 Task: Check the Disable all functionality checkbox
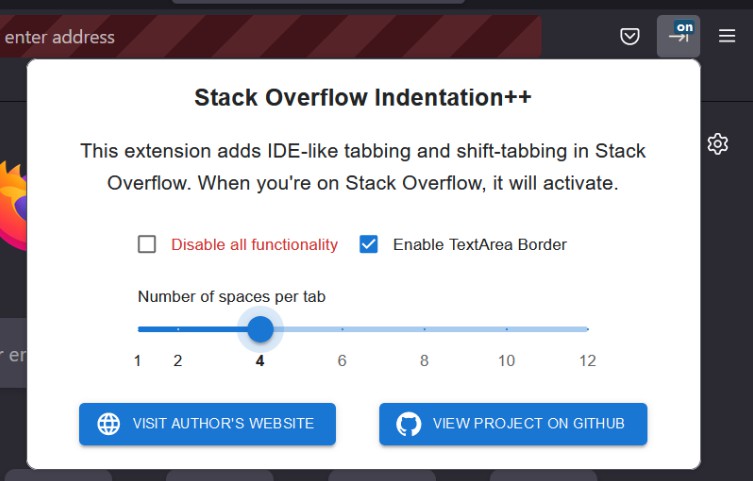click(x=147, y=244)
